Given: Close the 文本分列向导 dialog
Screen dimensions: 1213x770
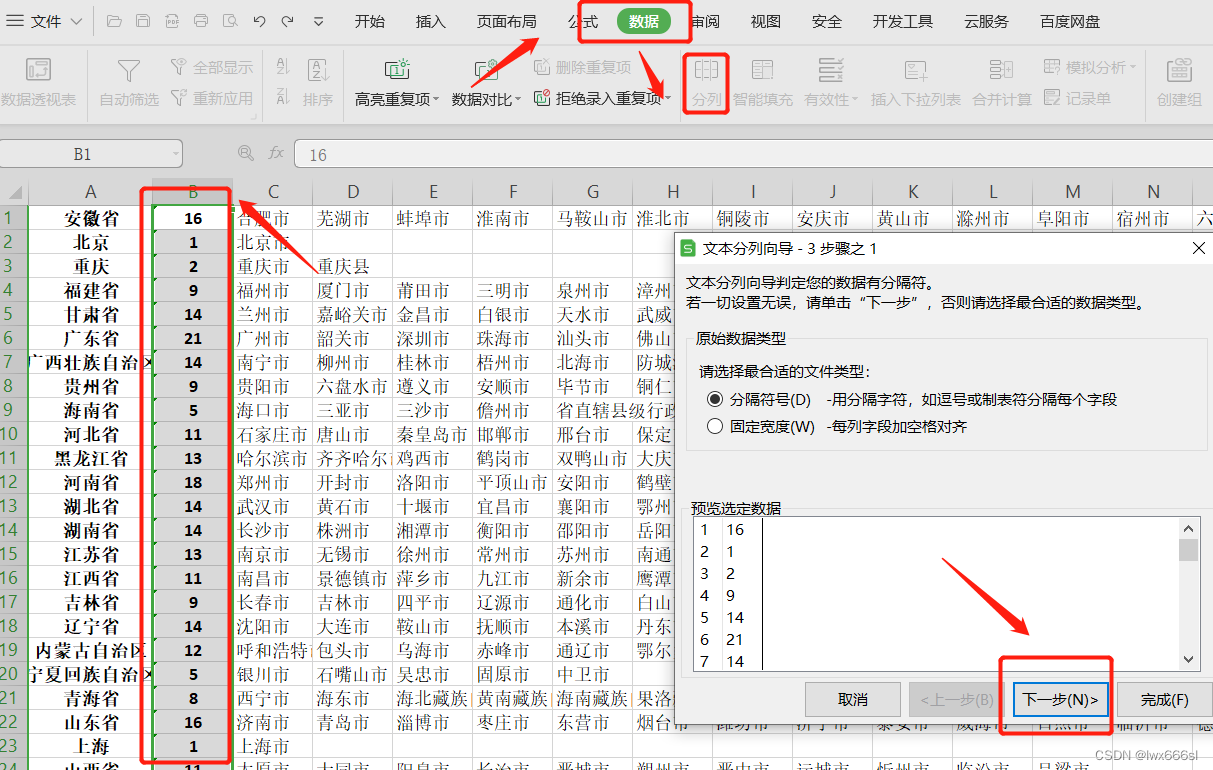Looking at the screenshot, I should [1199, 248].
